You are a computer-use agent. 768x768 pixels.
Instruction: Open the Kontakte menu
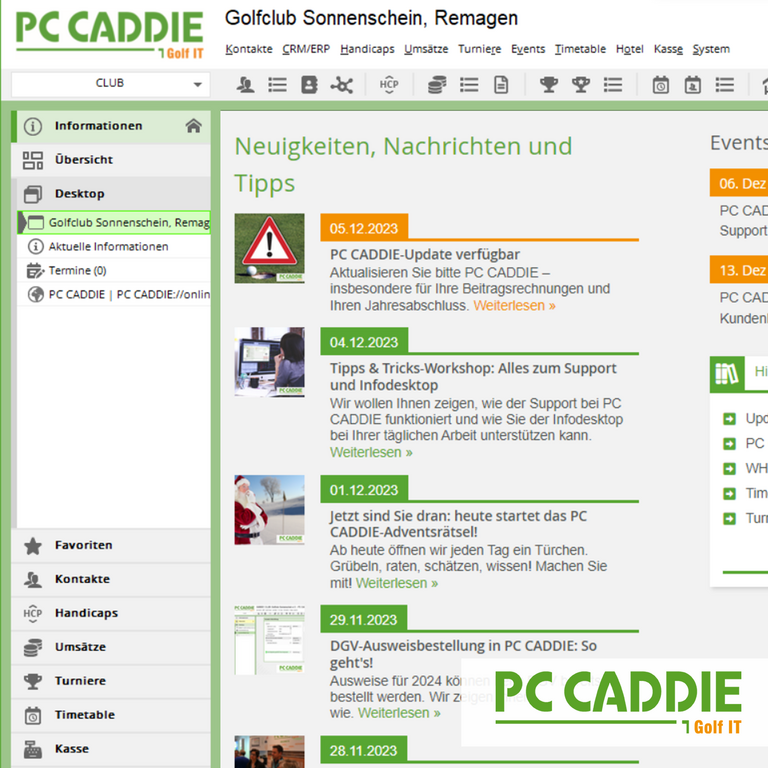tap(249, 49)
